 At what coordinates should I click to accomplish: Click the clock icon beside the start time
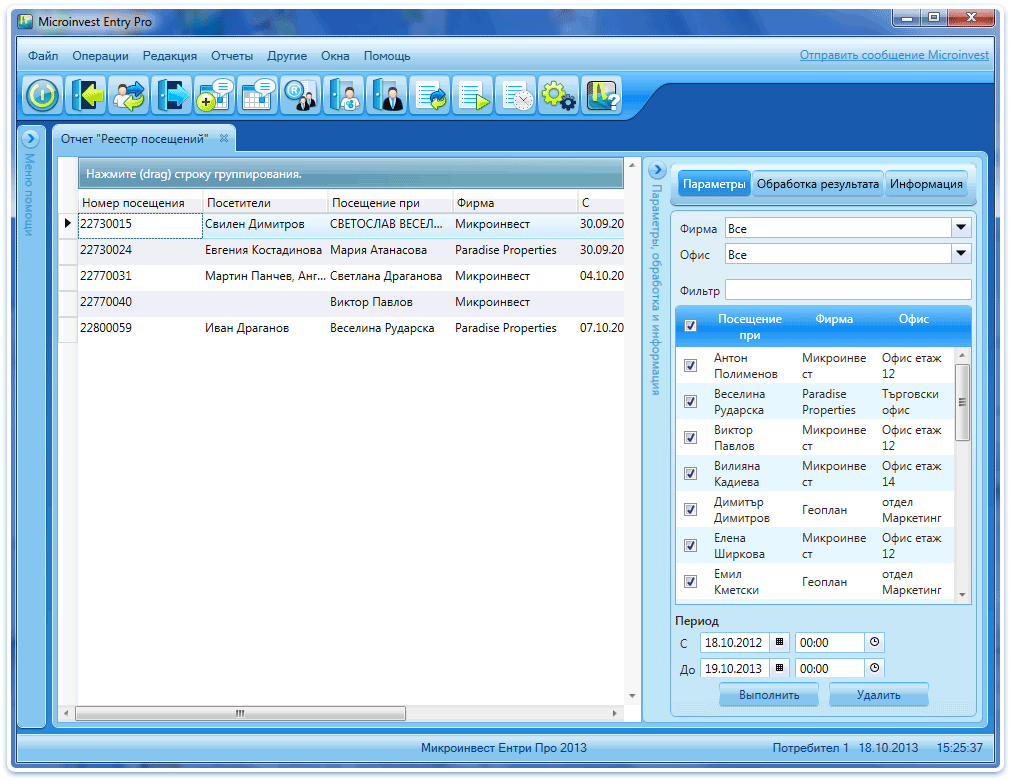tap(874, 642)
